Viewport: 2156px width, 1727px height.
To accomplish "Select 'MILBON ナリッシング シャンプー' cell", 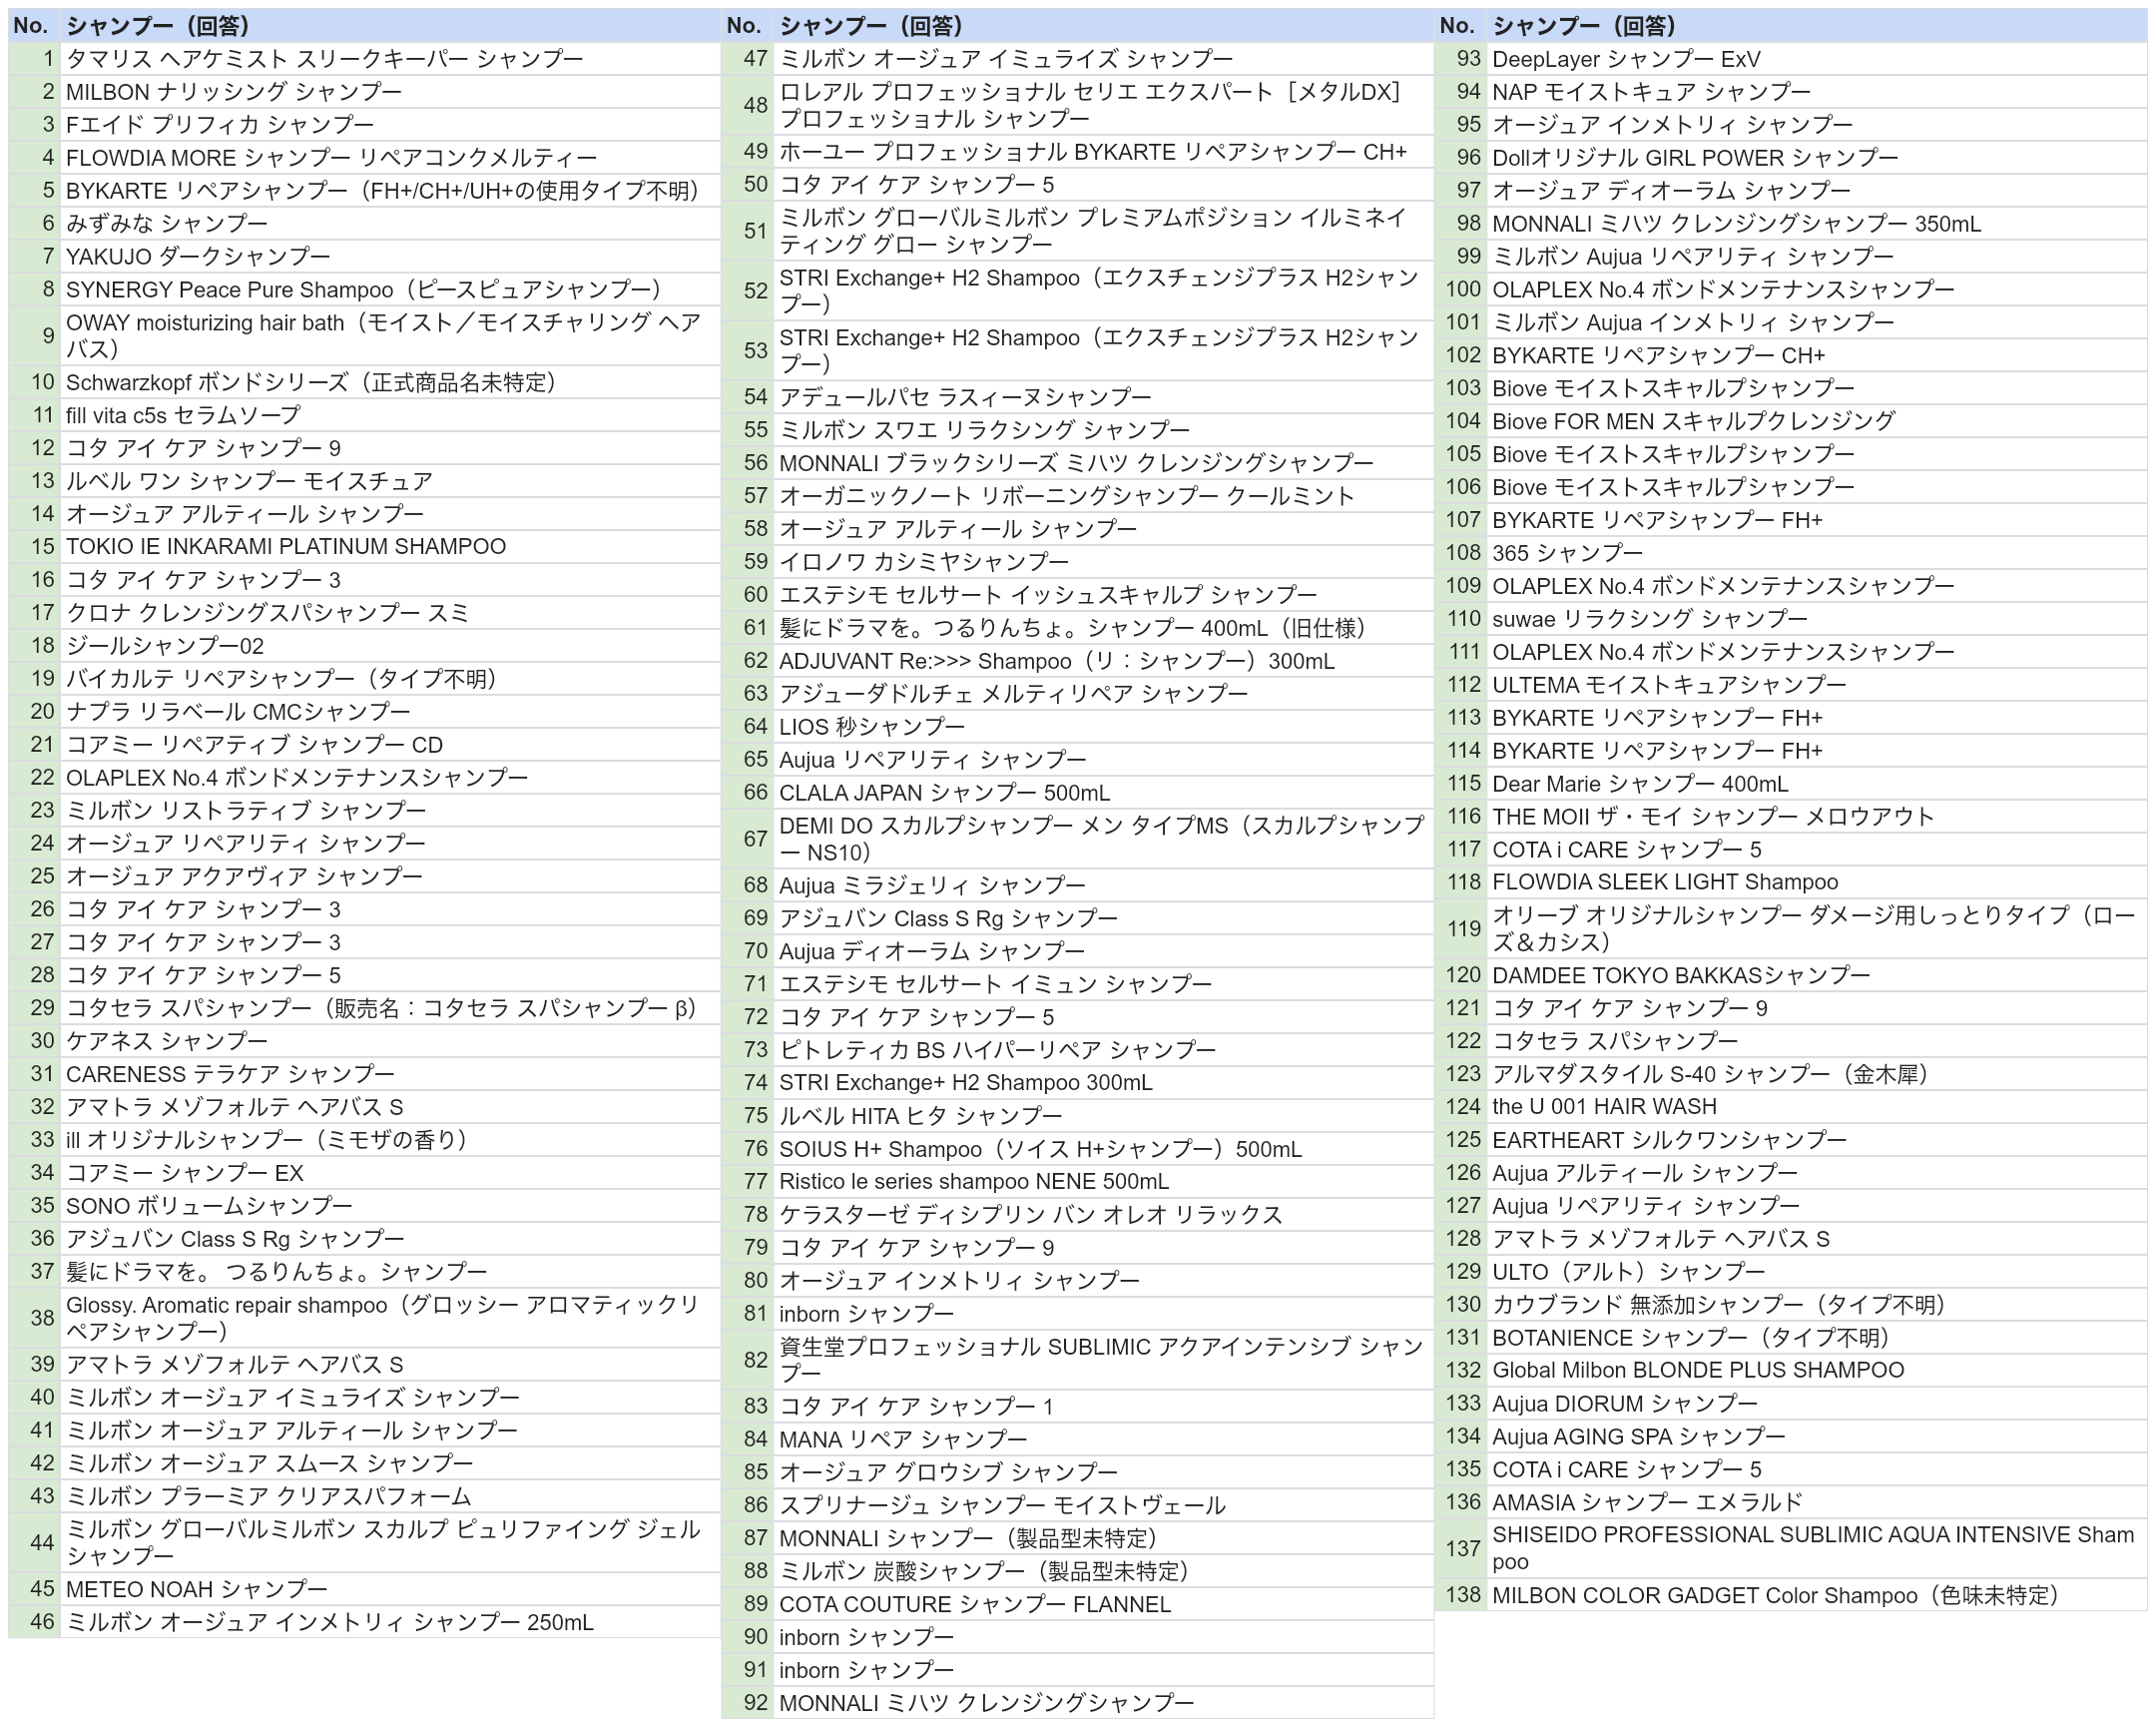I will click(390, 91).
